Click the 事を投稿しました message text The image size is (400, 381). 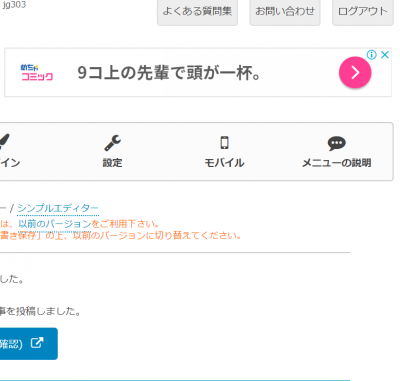coord(40,311)
